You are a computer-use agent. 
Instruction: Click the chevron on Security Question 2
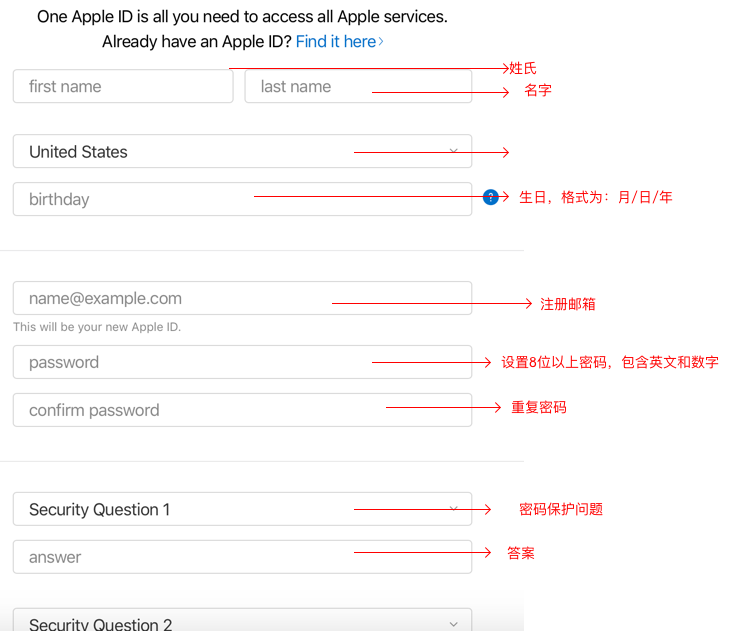[453, 624]
